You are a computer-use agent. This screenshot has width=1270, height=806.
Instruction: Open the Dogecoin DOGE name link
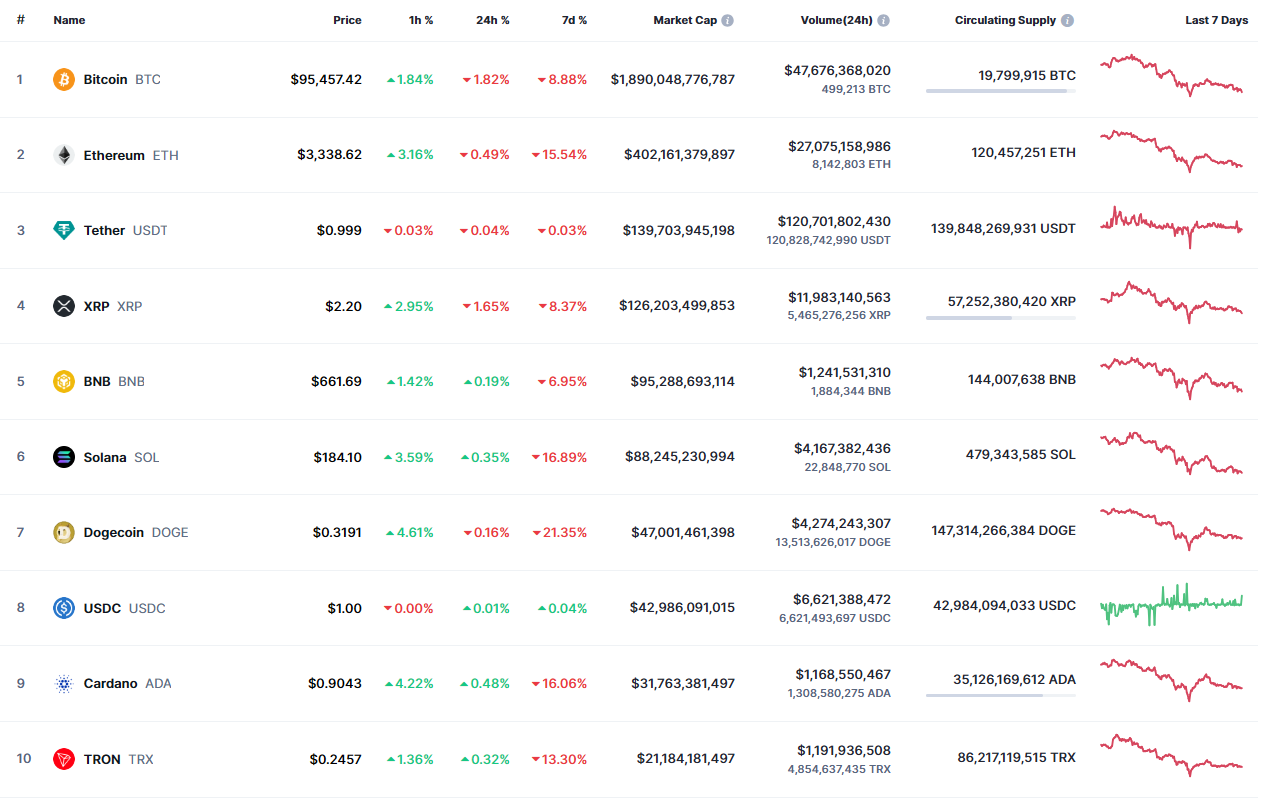136,532
